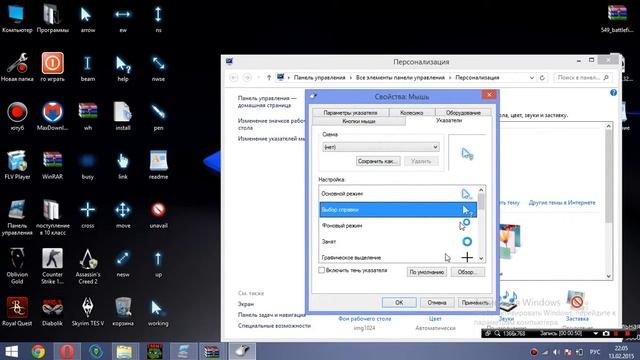Select the Assassin's Creed 2 desktop shortcut
This screenshot has width=640, height=360.
click(x=88, y=266)
